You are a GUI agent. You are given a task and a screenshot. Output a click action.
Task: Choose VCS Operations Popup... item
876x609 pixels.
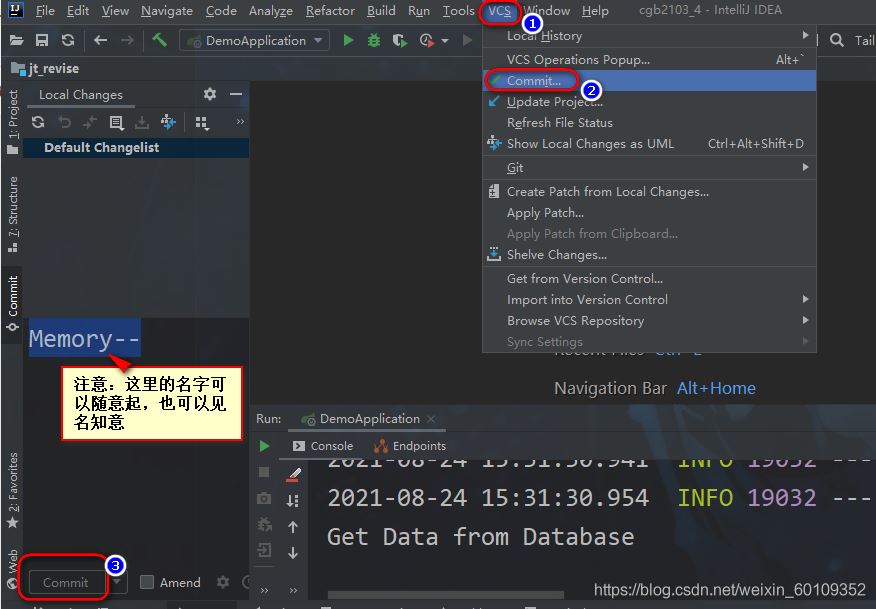coord(649,59)
